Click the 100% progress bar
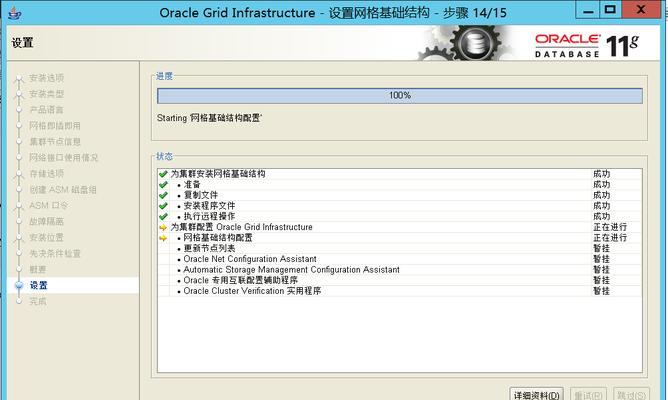This screenshot has width=668, height=400. point(400,96)
